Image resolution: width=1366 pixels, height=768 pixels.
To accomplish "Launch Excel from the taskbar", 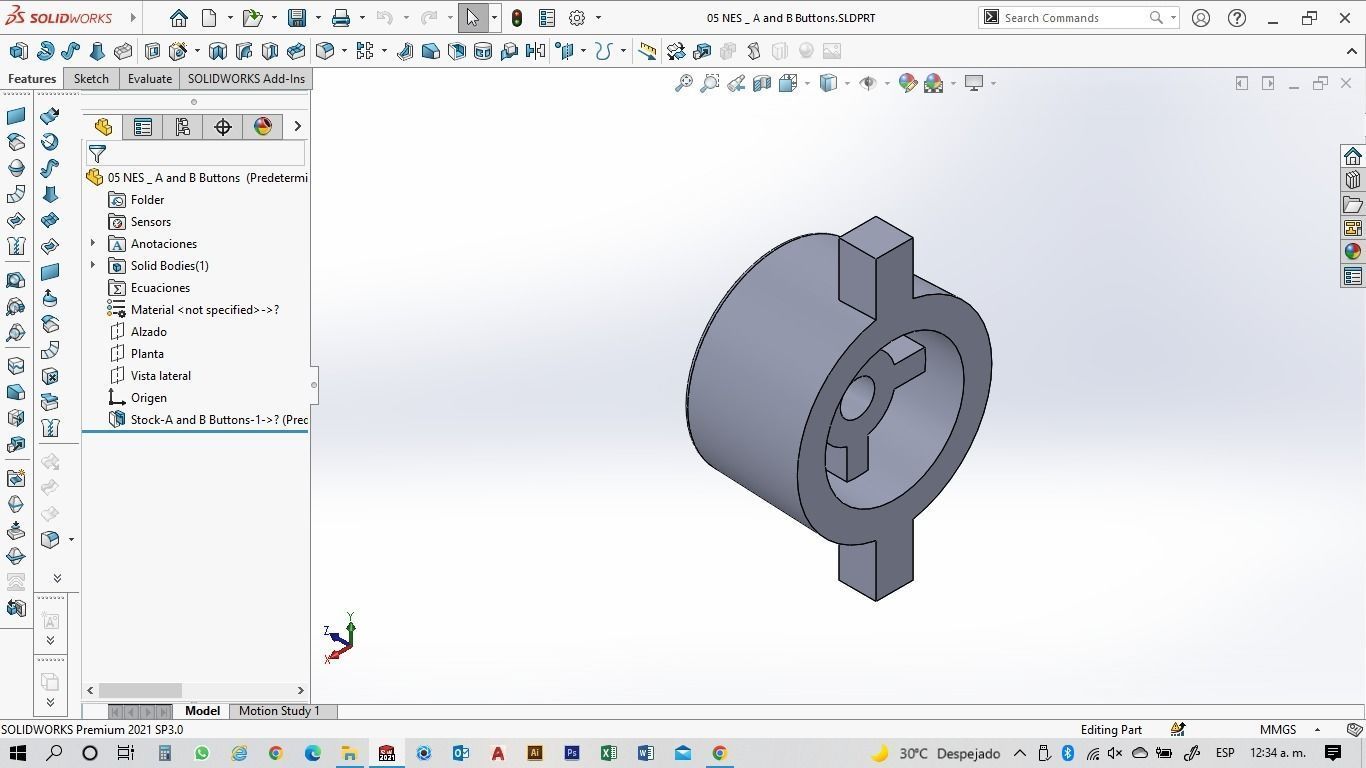I will [x=608, y=753].
